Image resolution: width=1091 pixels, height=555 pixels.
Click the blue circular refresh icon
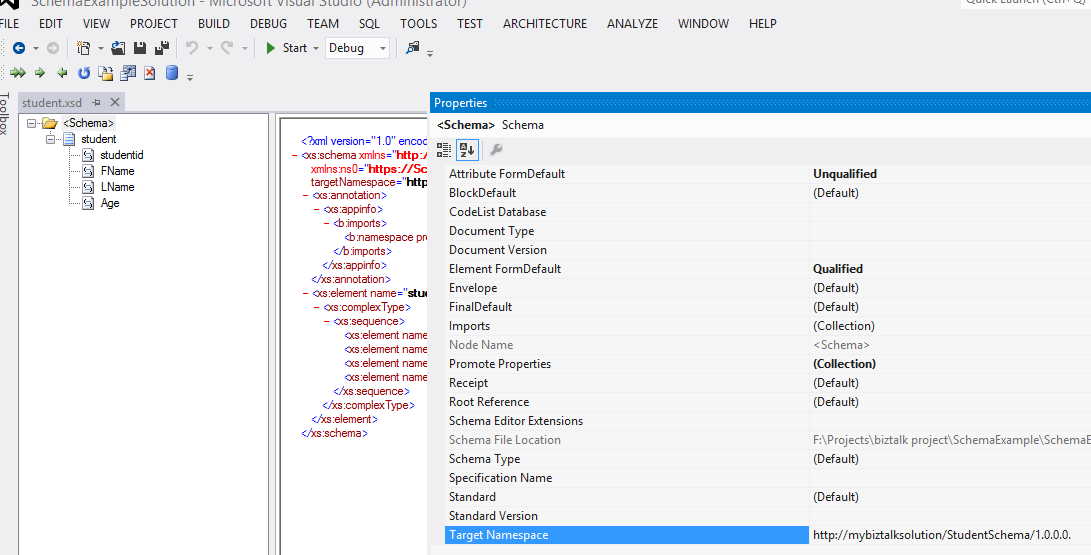(x=83, y=72)
